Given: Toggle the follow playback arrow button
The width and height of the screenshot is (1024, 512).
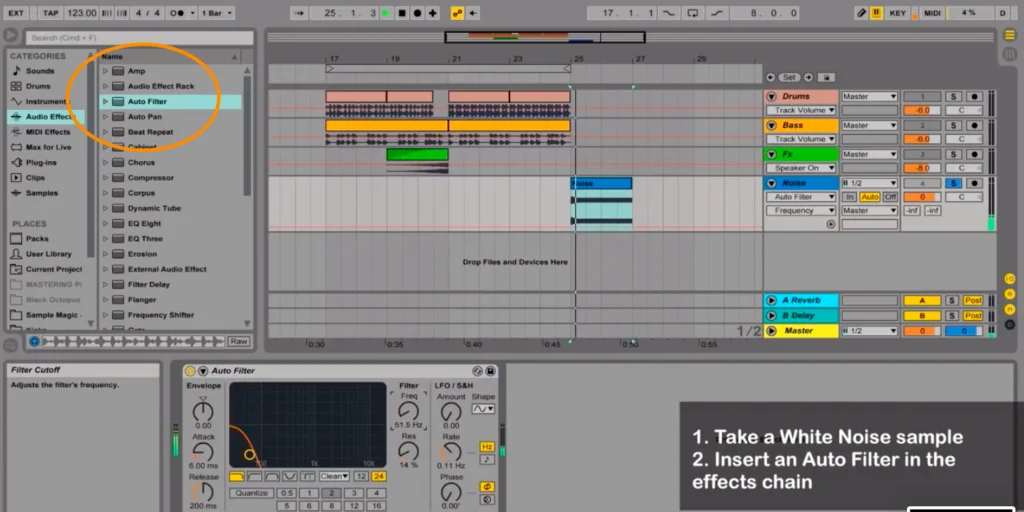Looking at the screenshot, I should (298, 13).
